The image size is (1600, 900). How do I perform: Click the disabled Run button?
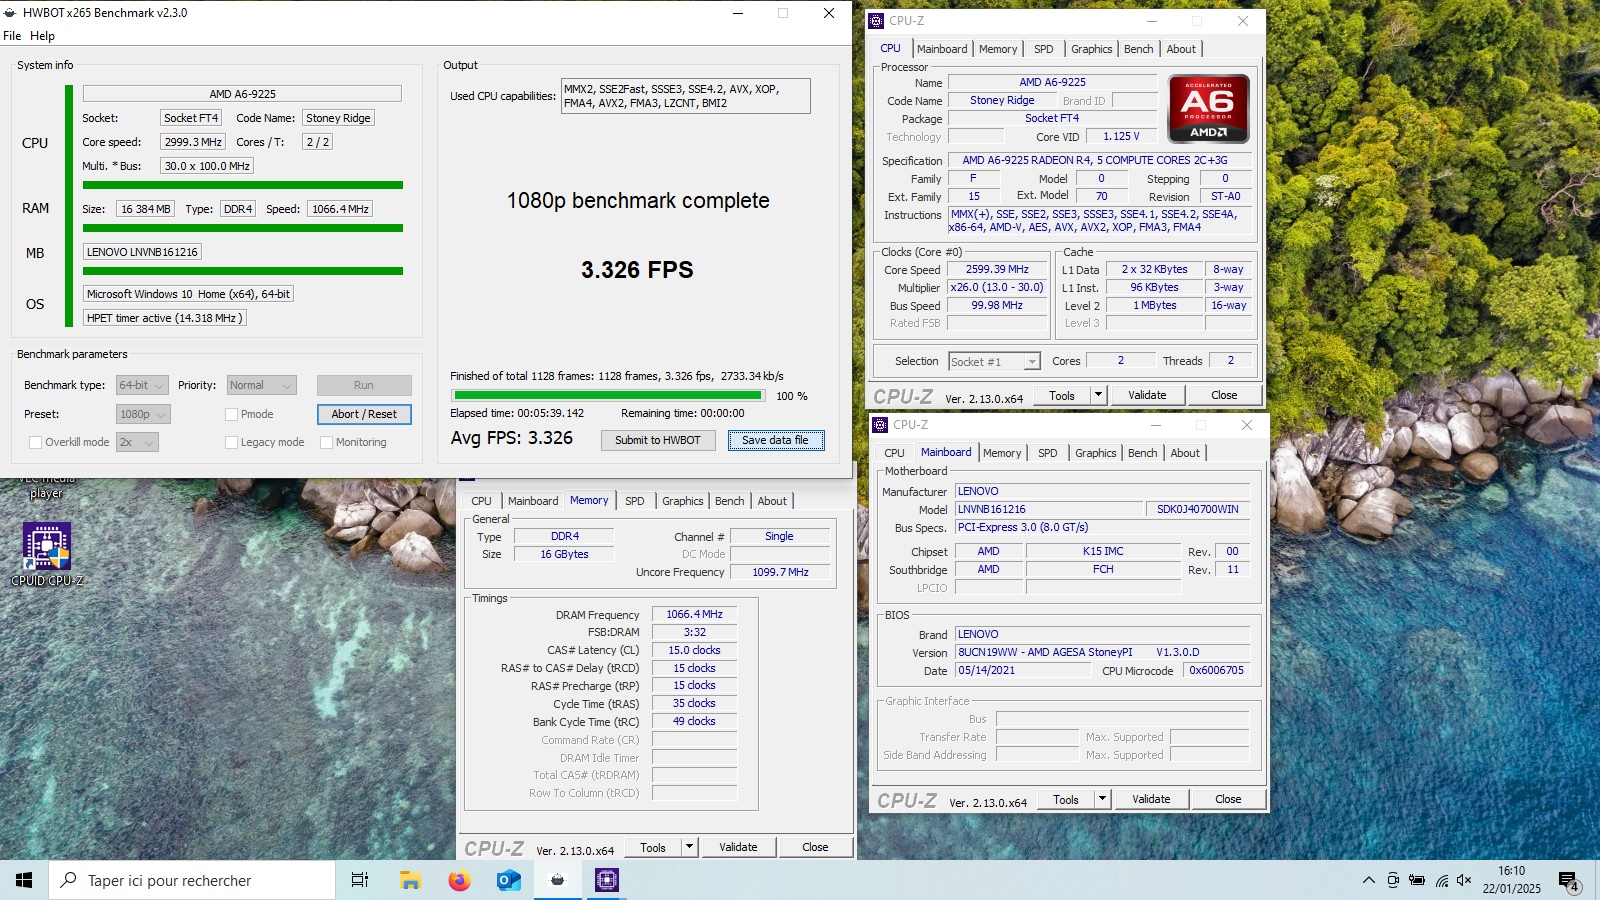coord(364,385)
